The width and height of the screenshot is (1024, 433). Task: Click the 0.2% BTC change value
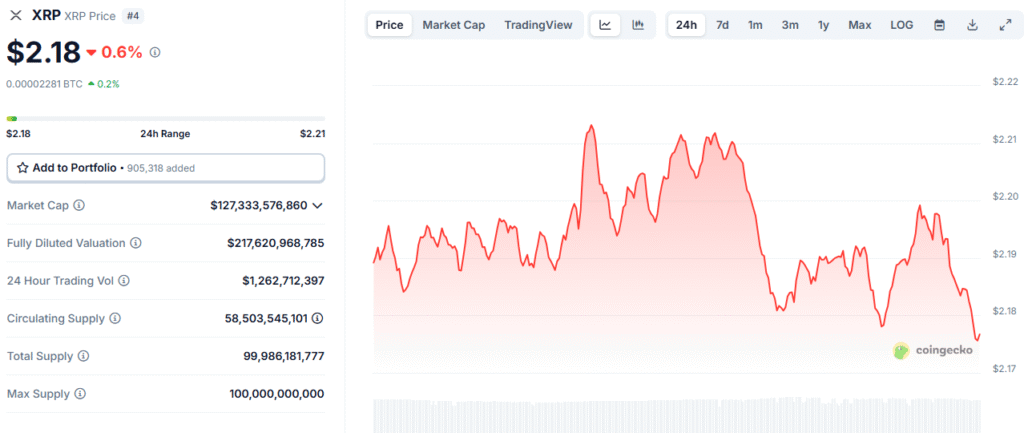tap(108, 84)
